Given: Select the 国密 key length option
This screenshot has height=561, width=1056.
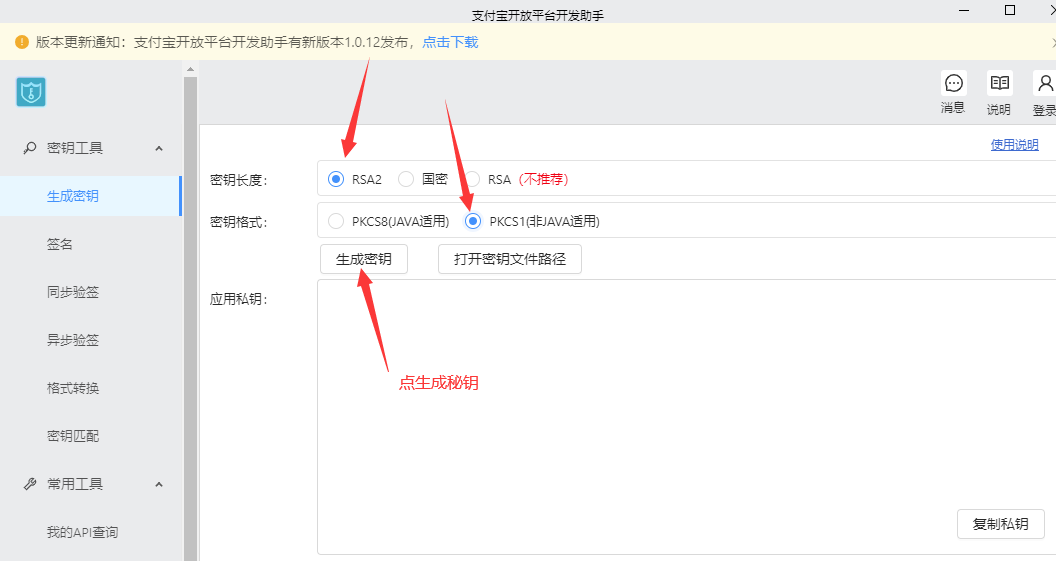Looking at the screenshot, I should (x=406, y=179).
